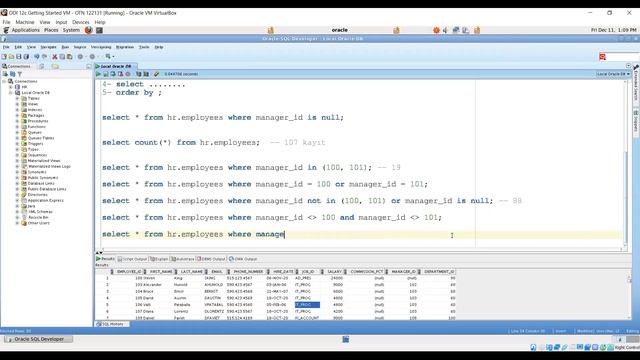Click the Copy icon in main toolbar
Screen dimensions: 640x360
pos(62,56)
